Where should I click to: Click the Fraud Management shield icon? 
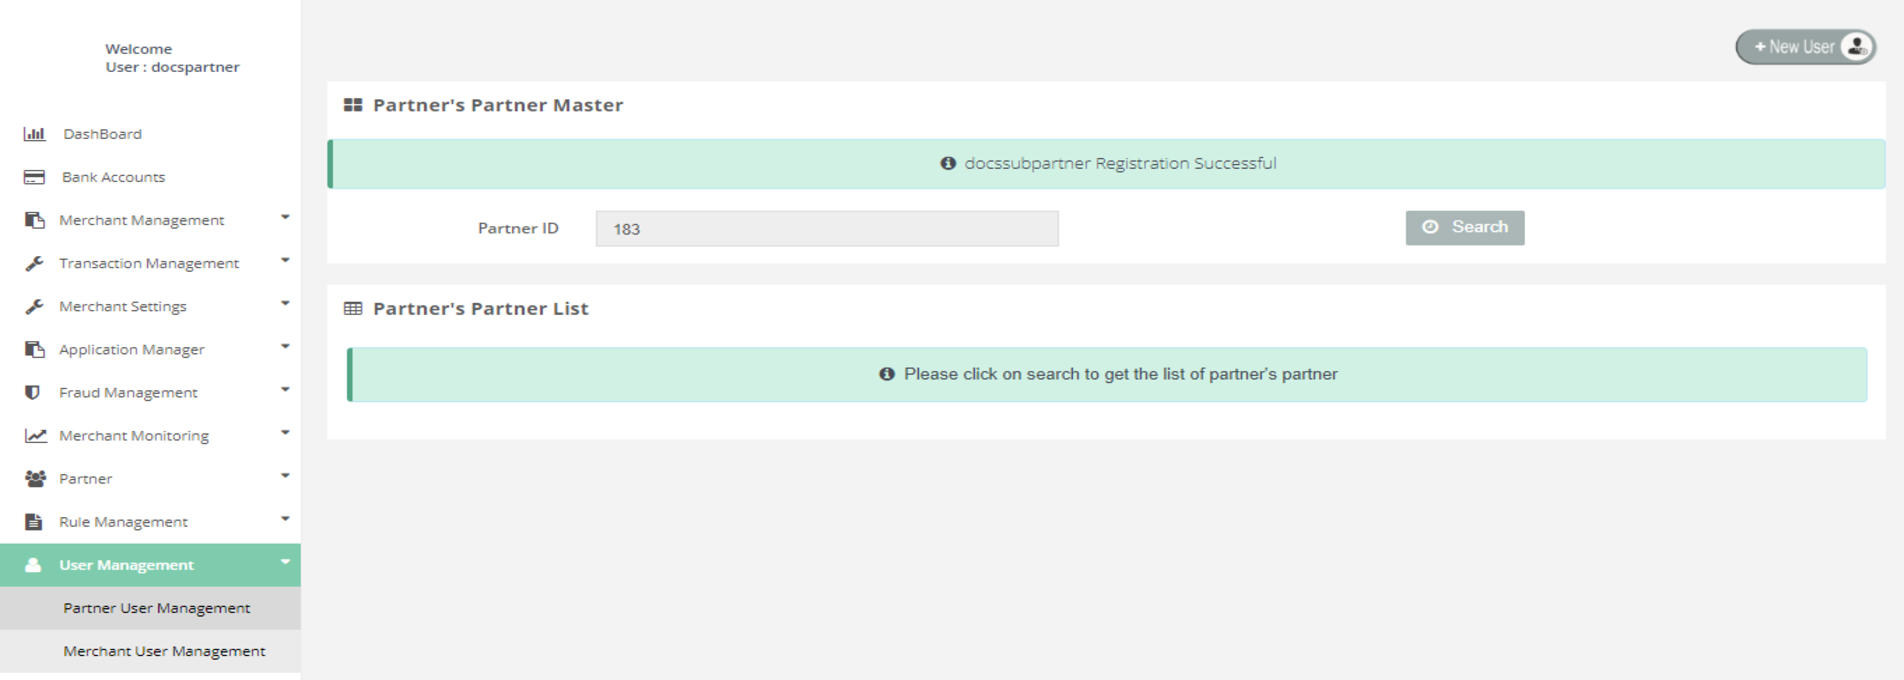pyautogui.click(x=33, y=392)
